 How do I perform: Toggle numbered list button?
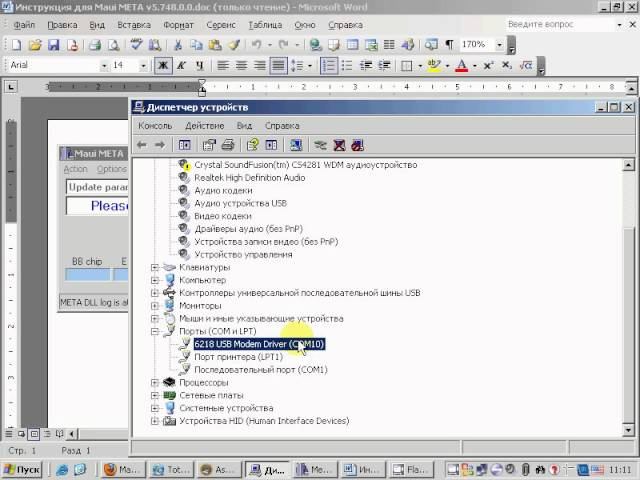329,65
